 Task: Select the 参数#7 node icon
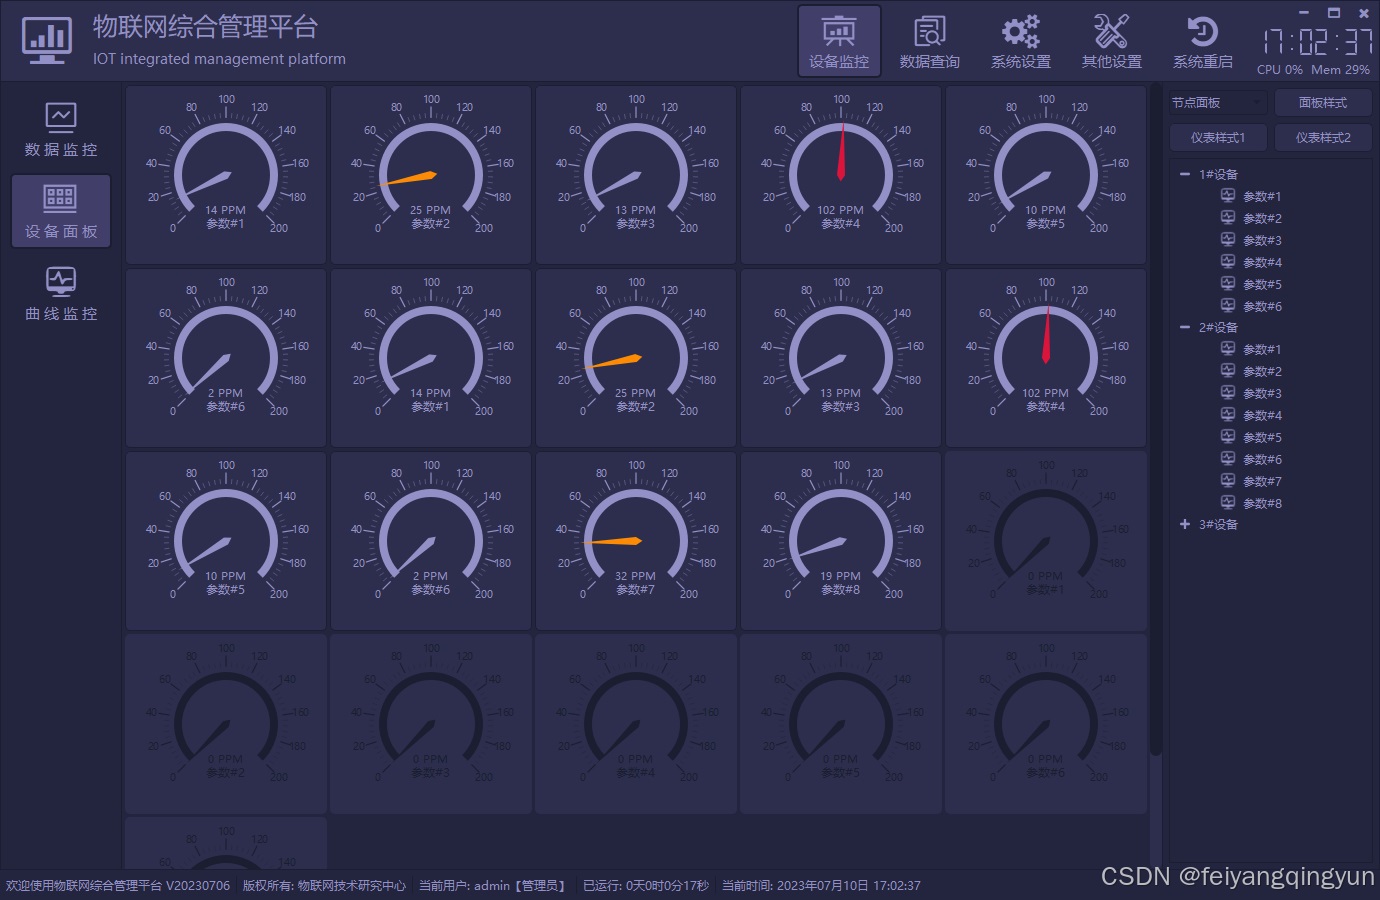pyautogui.click(x=1228, y=481)
